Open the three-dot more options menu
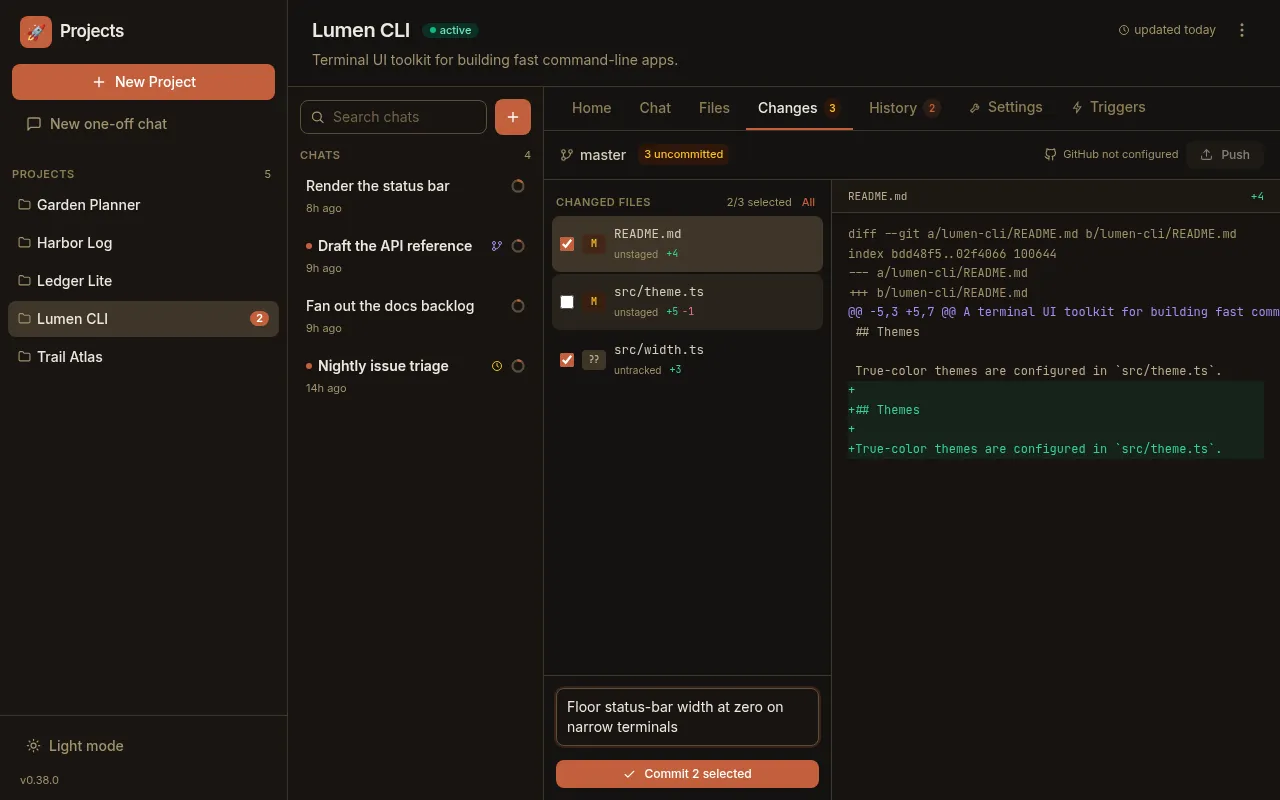This screenshot has height=800, width=1280. 1242,30
